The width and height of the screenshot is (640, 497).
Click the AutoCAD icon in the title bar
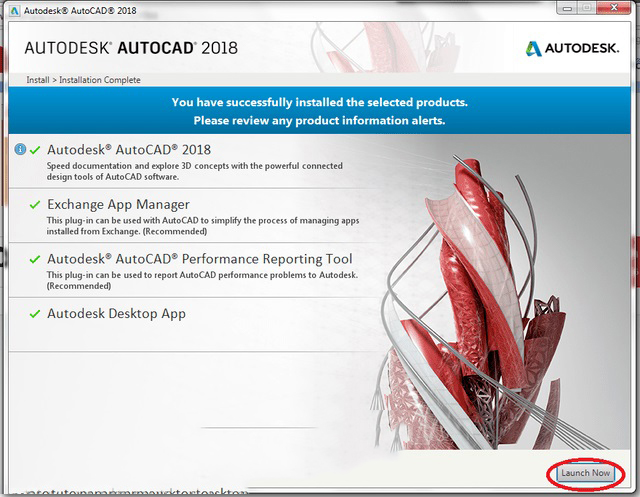14,11
